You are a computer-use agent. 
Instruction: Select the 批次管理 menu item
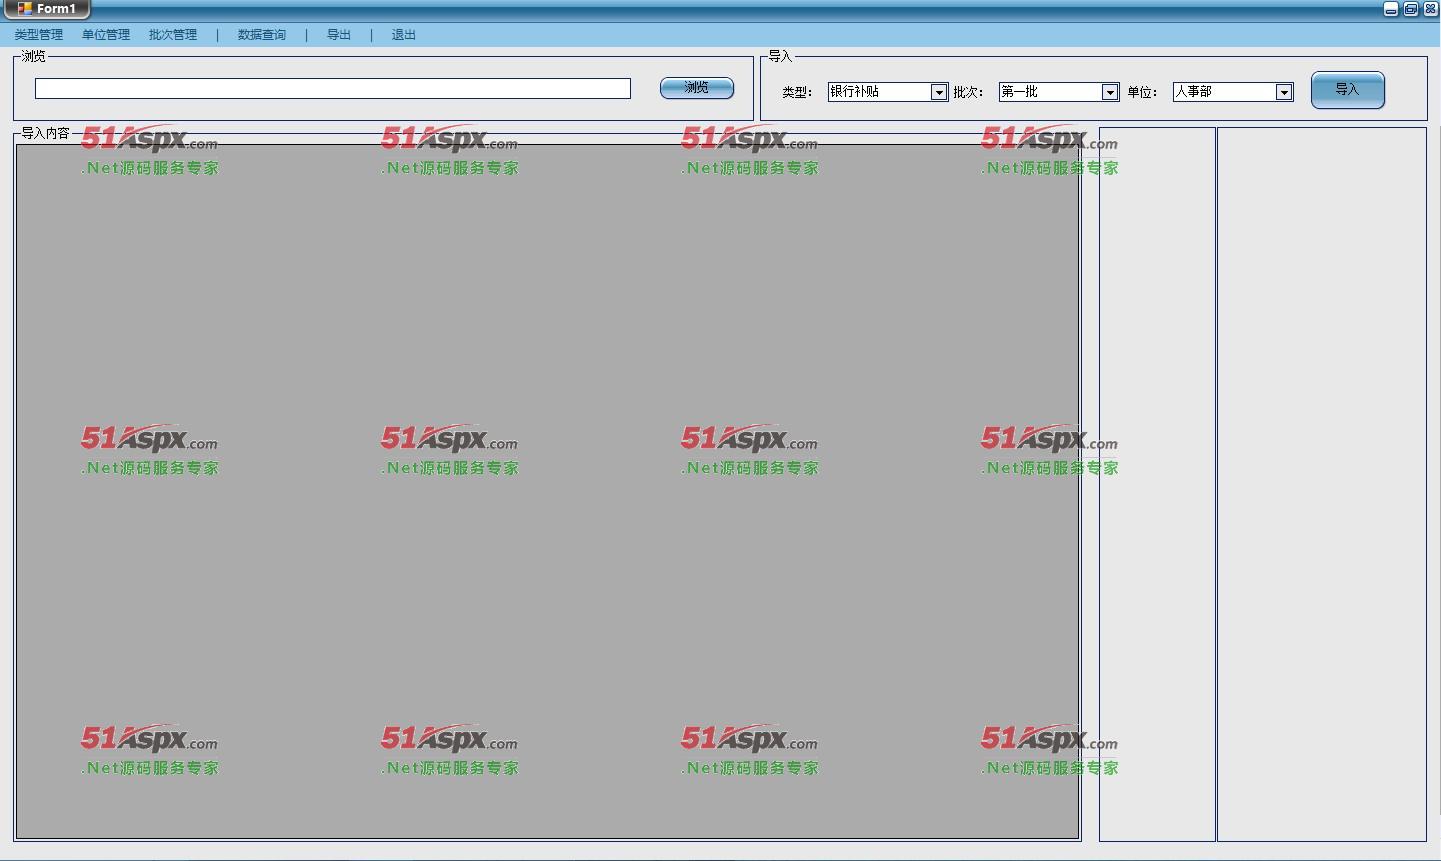(173, 35)
